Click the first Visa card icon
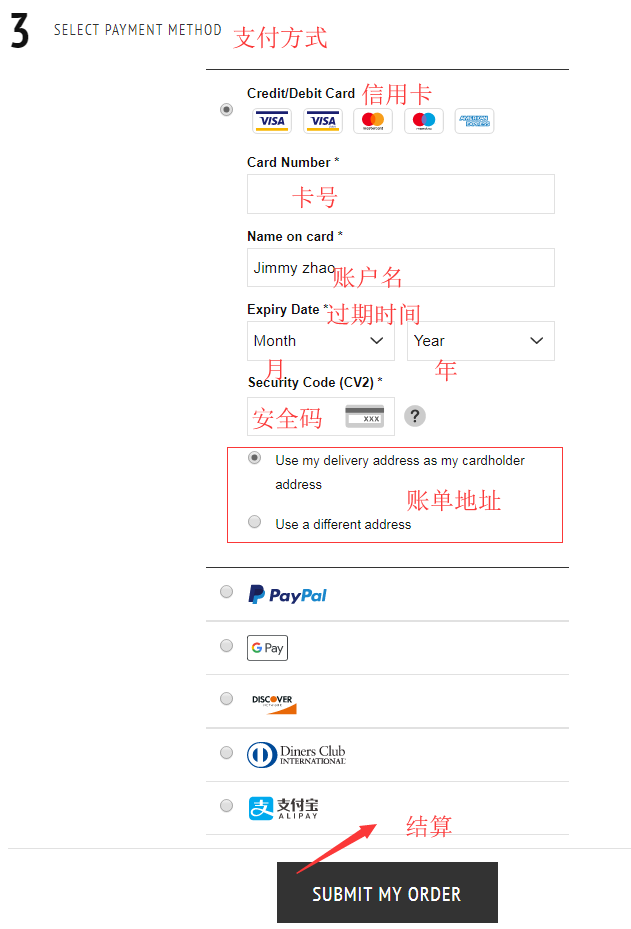This screenshot has width=631, height=929. [272, 121]
